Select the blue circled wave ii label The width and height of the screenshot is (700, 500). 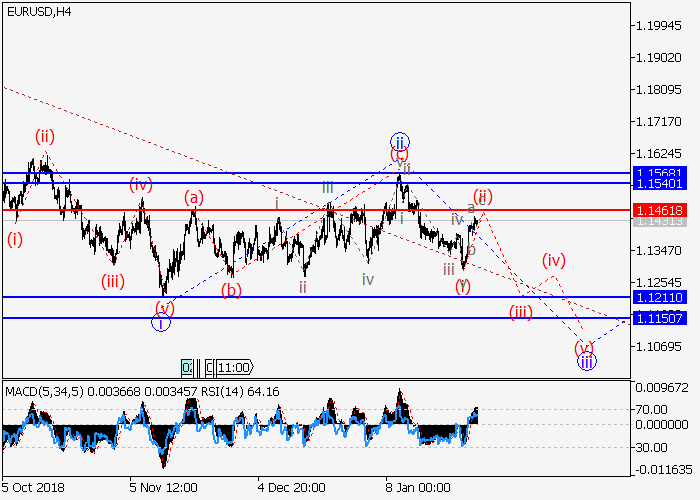399,141
